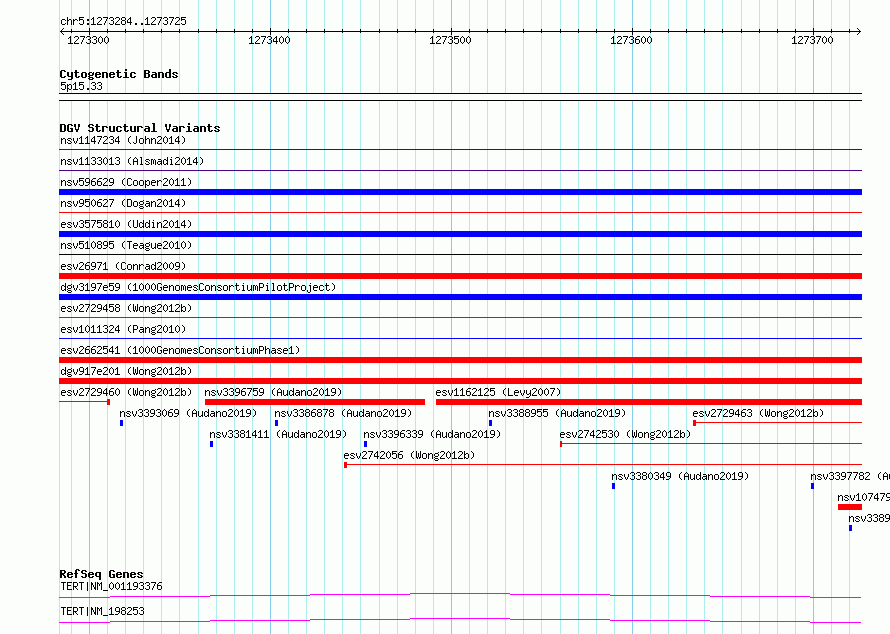Click the 1273300 ruler coordinate
The image size is (890, 634).
88,40
